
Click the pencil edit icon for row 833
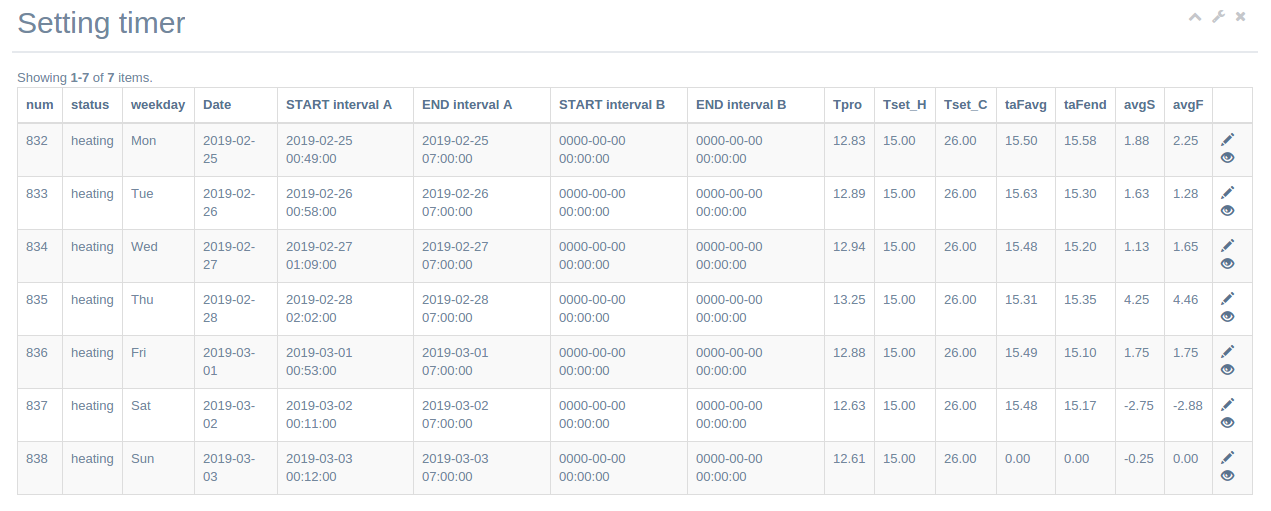pyautogui.click(x=1228, y=192)
